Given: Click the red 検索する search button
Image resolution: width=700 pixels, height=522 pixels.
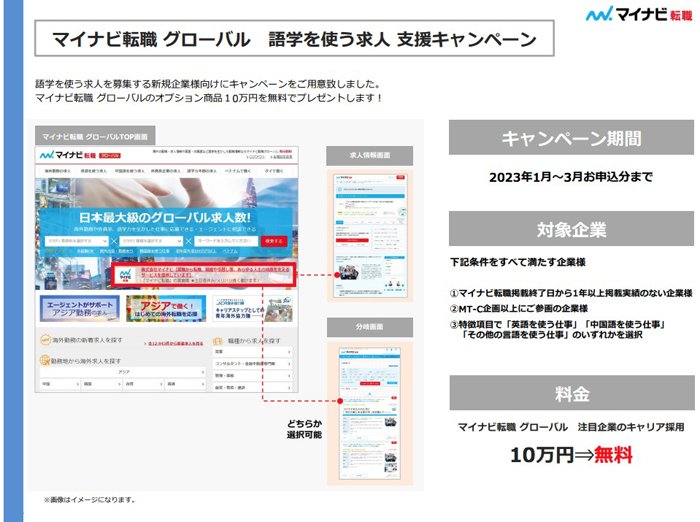Looking at the screenshot, I should coord(274,241).
